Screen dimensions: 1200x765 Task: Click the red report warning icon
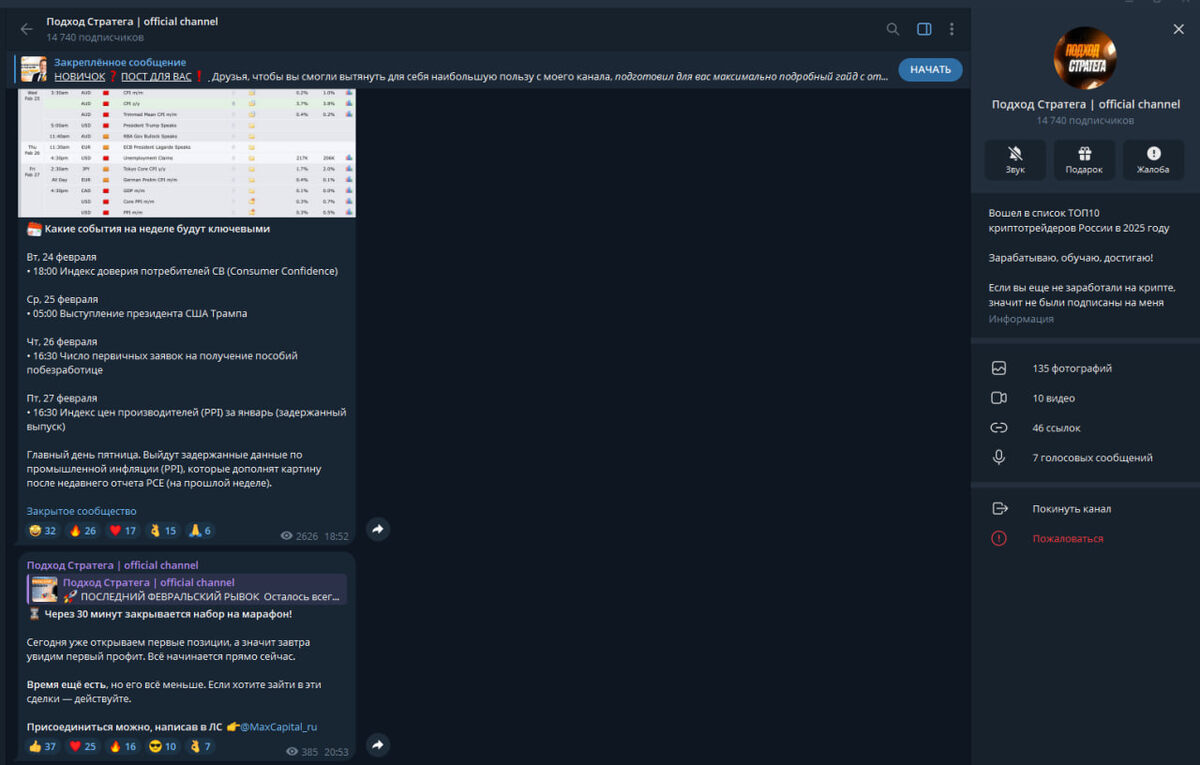[x=998, y=539]
